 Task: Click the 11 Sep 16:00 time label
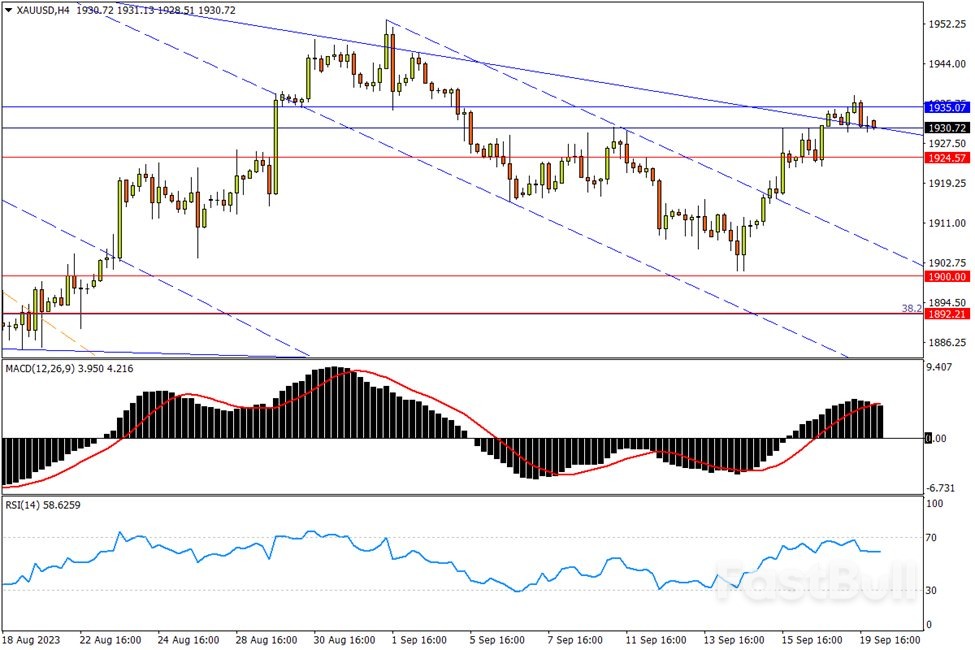click(x=655, y=639)
